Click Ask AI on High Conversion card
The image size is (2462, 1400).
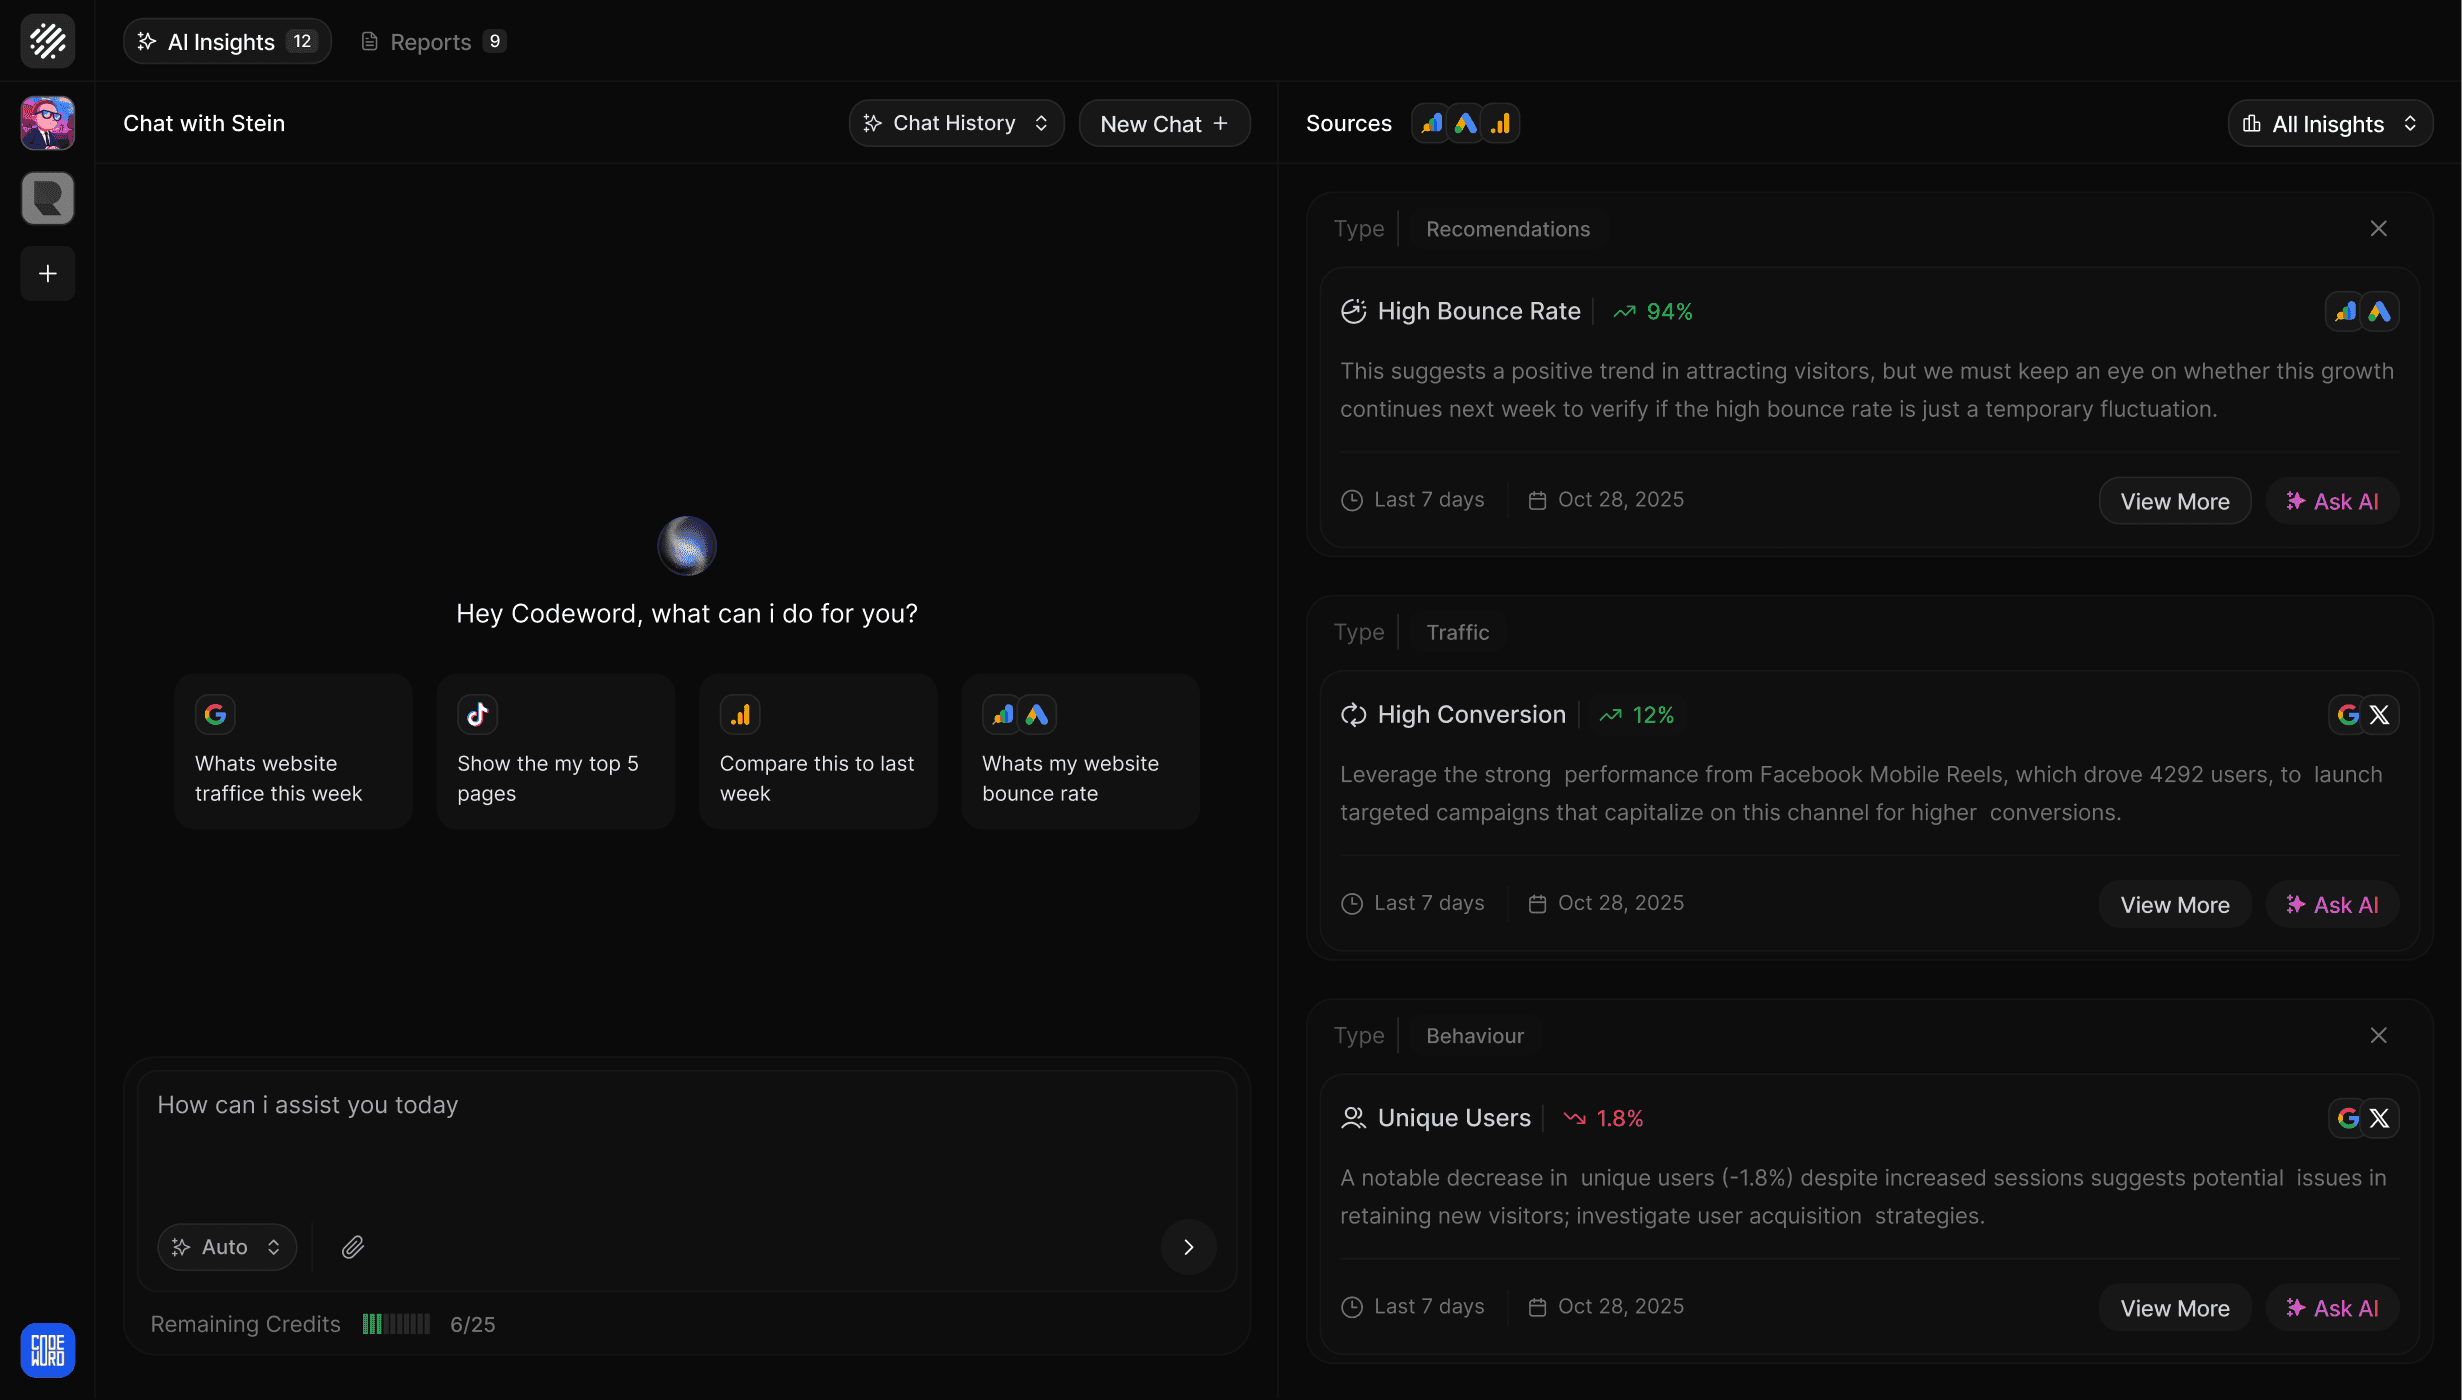[2332, 905]
